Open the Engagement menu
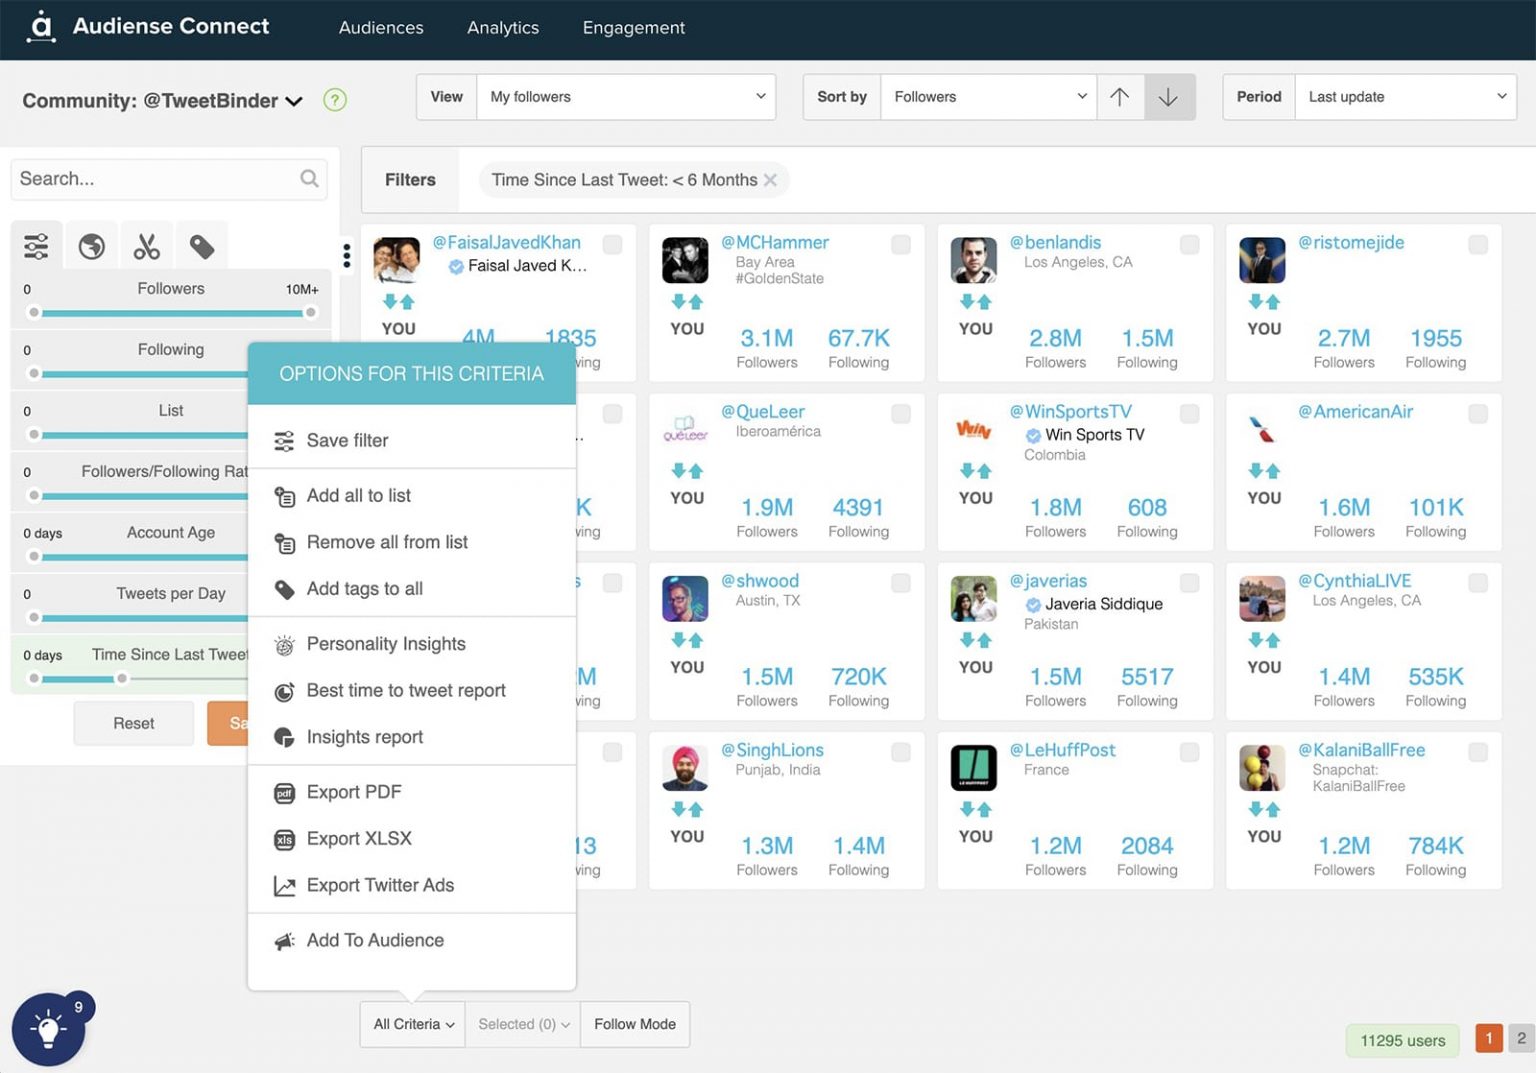 coord(634,28)
